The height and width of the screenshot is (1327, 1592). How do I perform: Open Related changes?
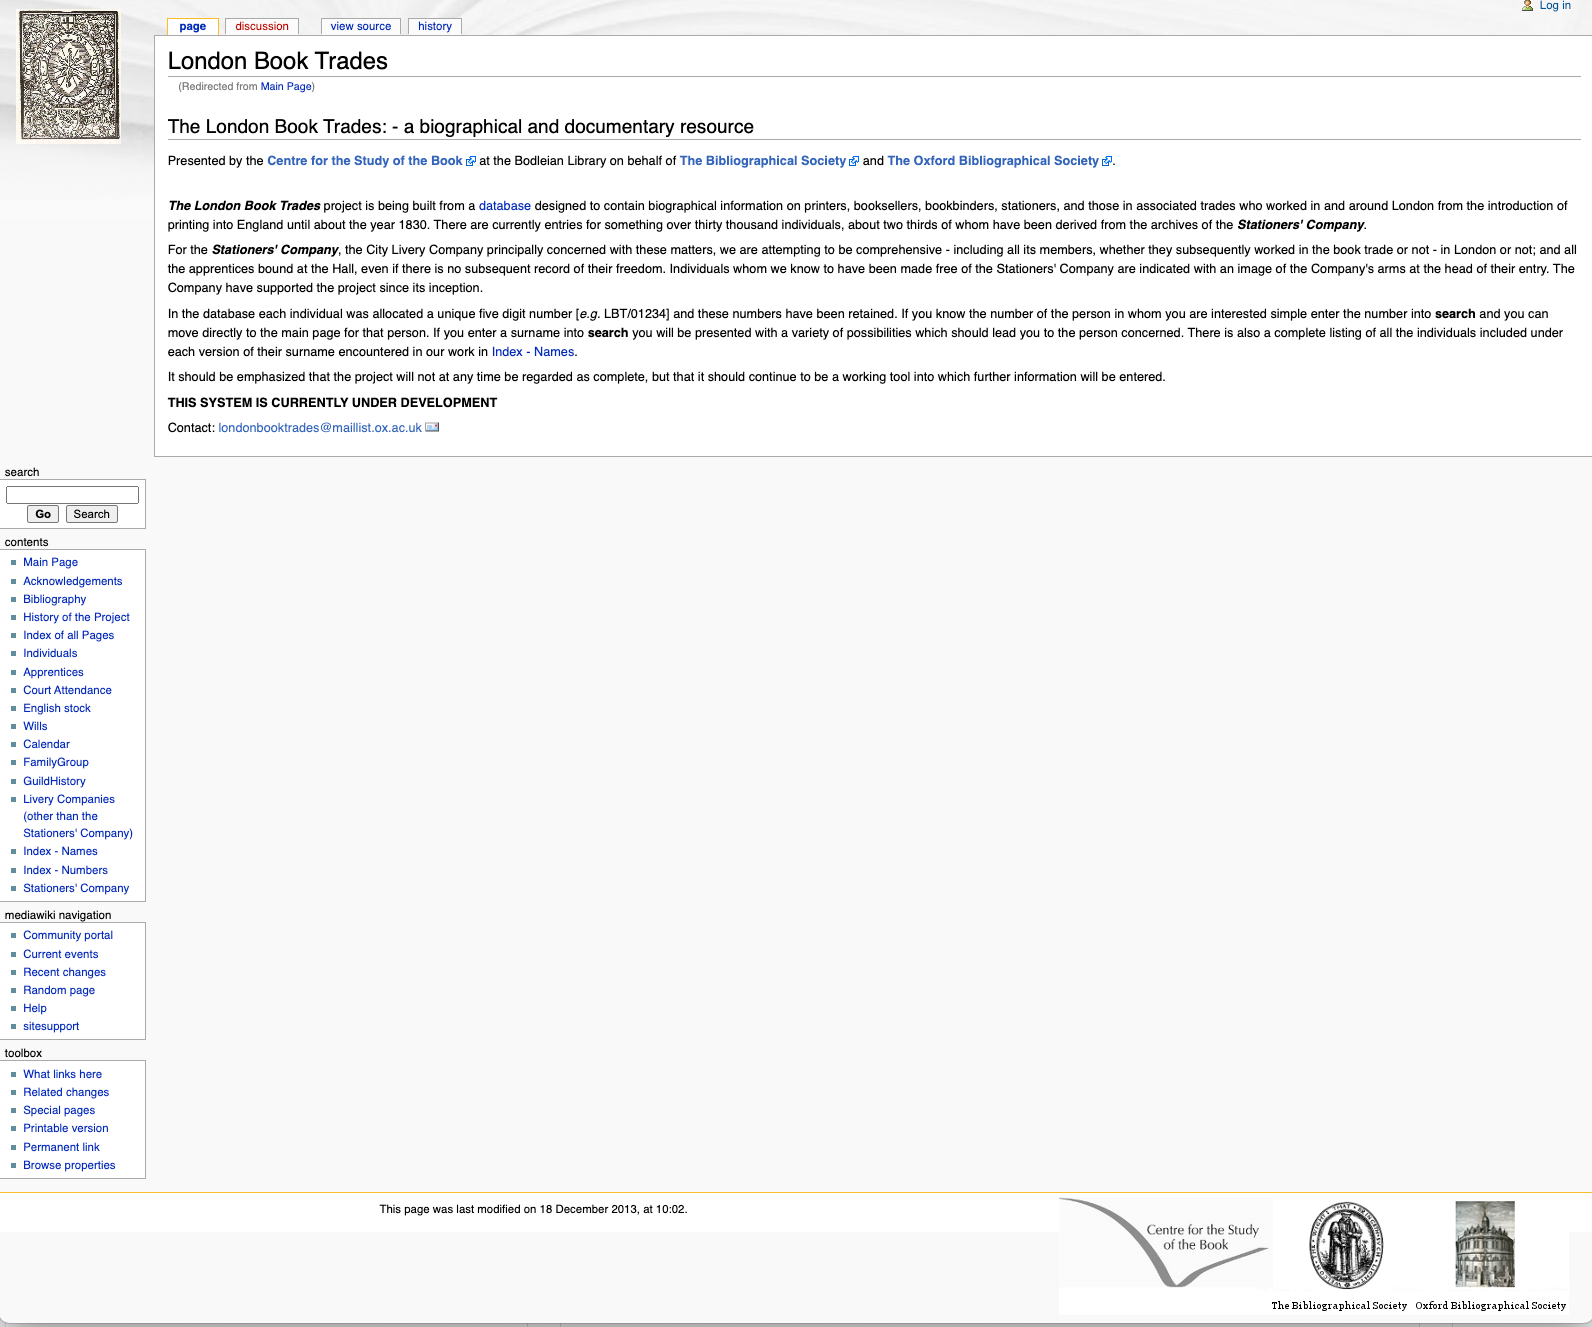coord(66,1092)
